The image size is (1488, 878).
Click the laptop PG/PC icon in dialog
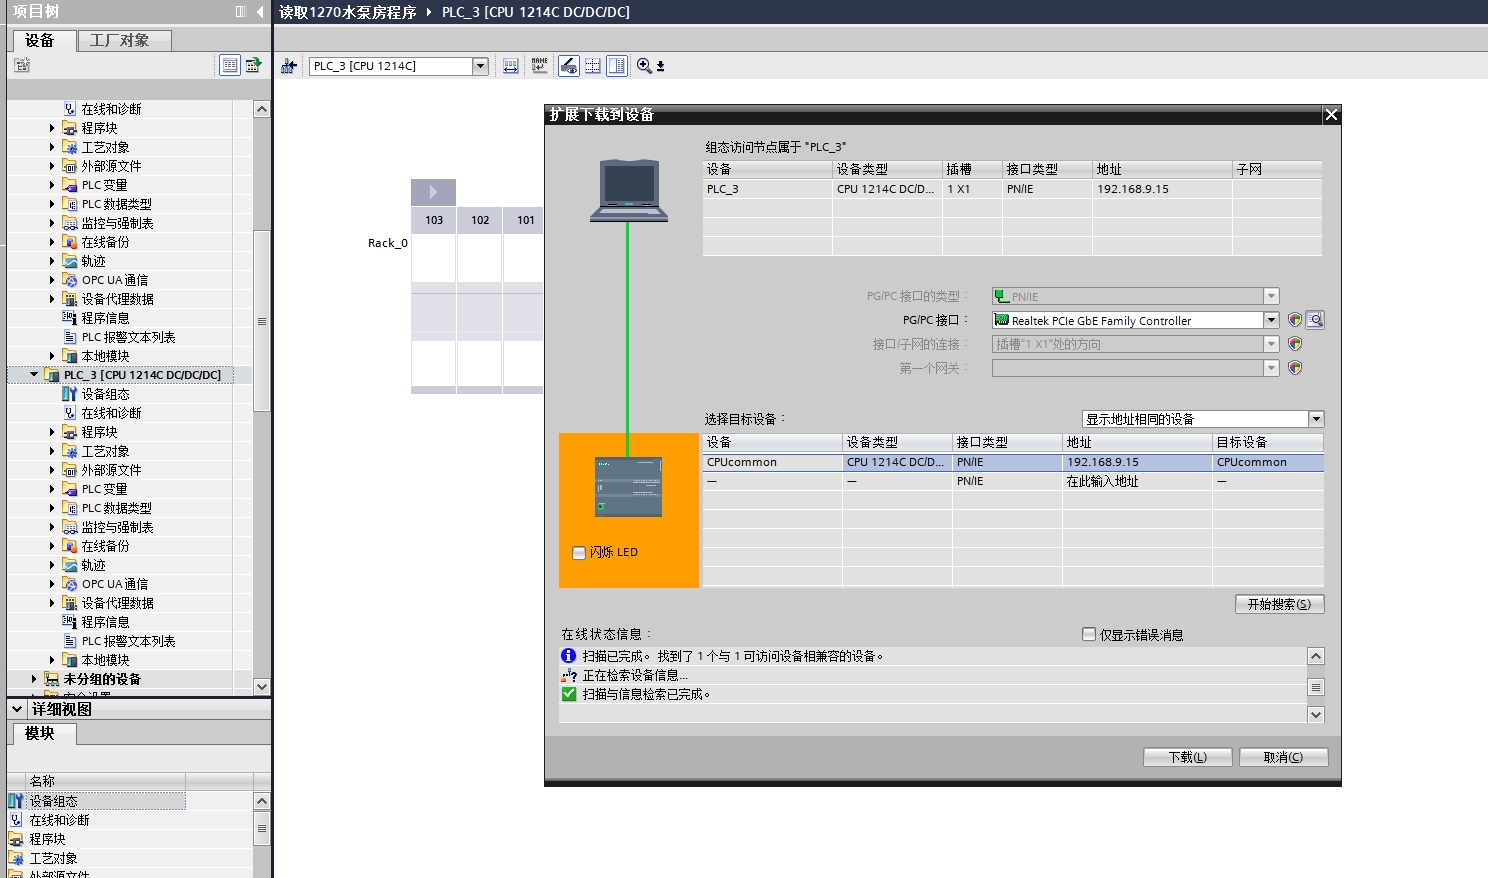click(628, 190)
